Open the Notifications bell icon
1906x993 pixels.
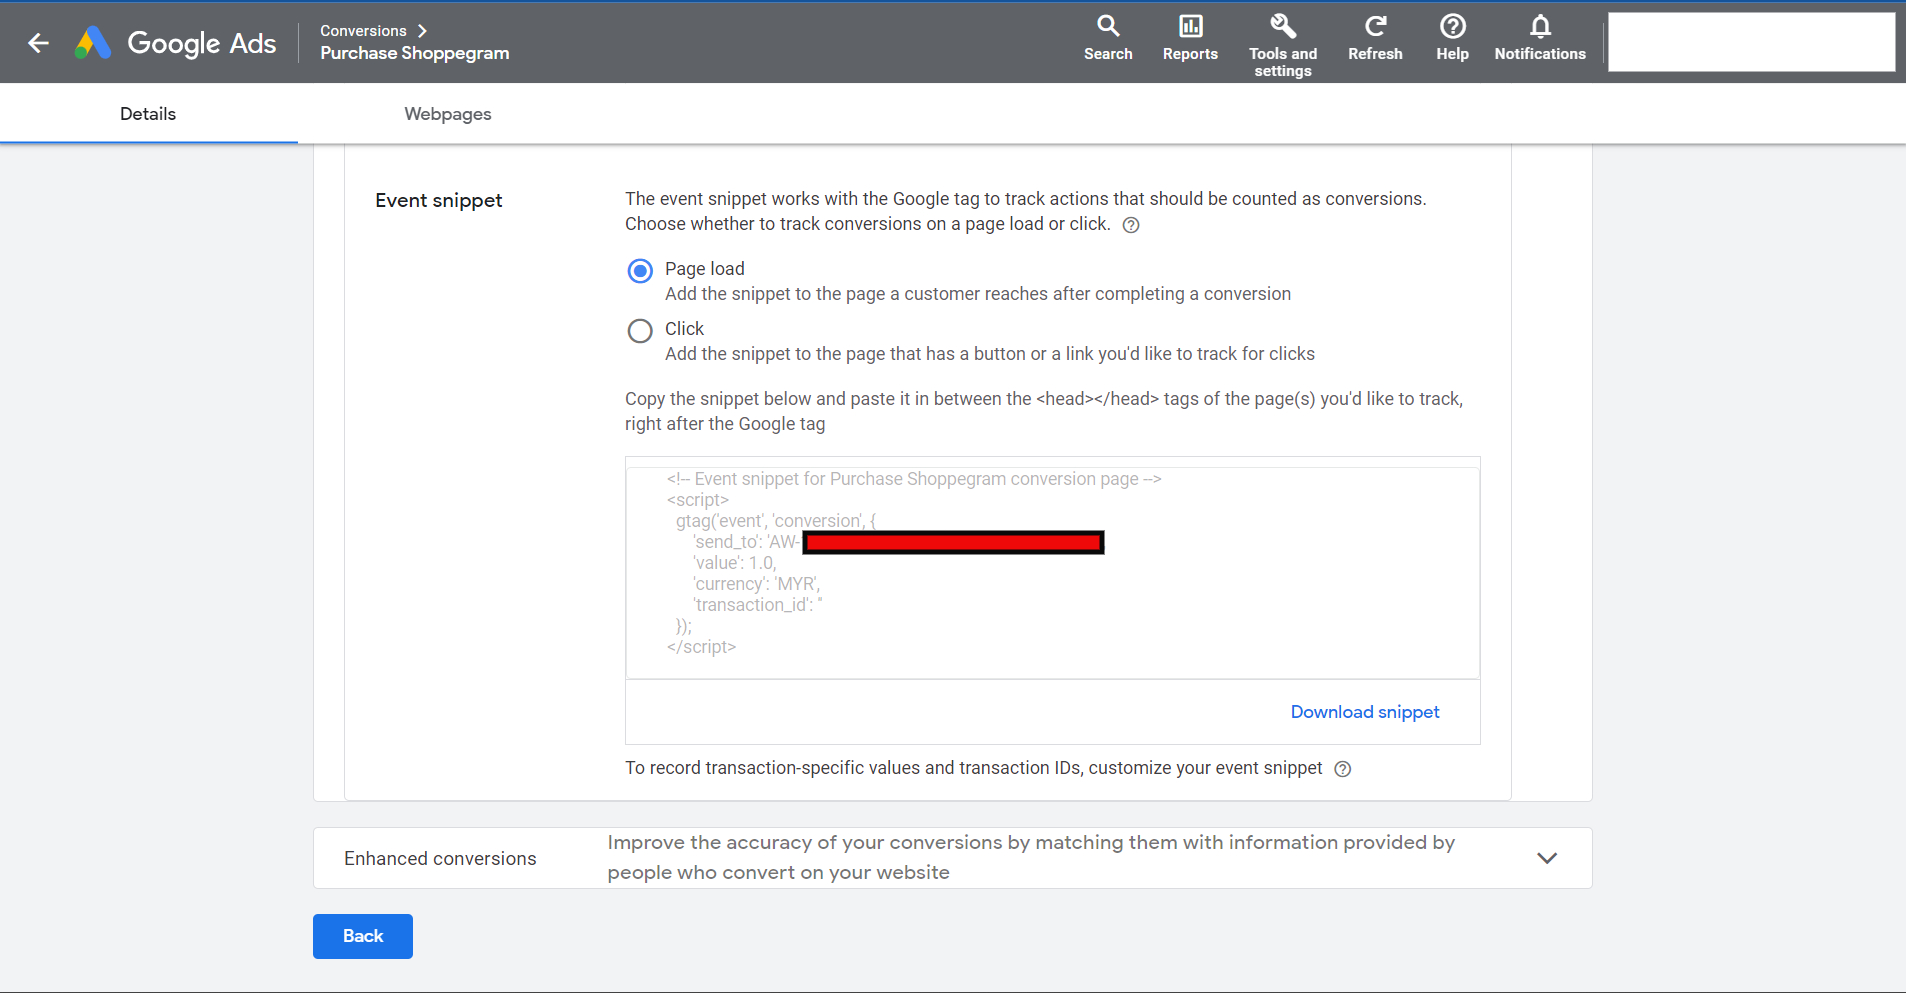[1540, 26]
